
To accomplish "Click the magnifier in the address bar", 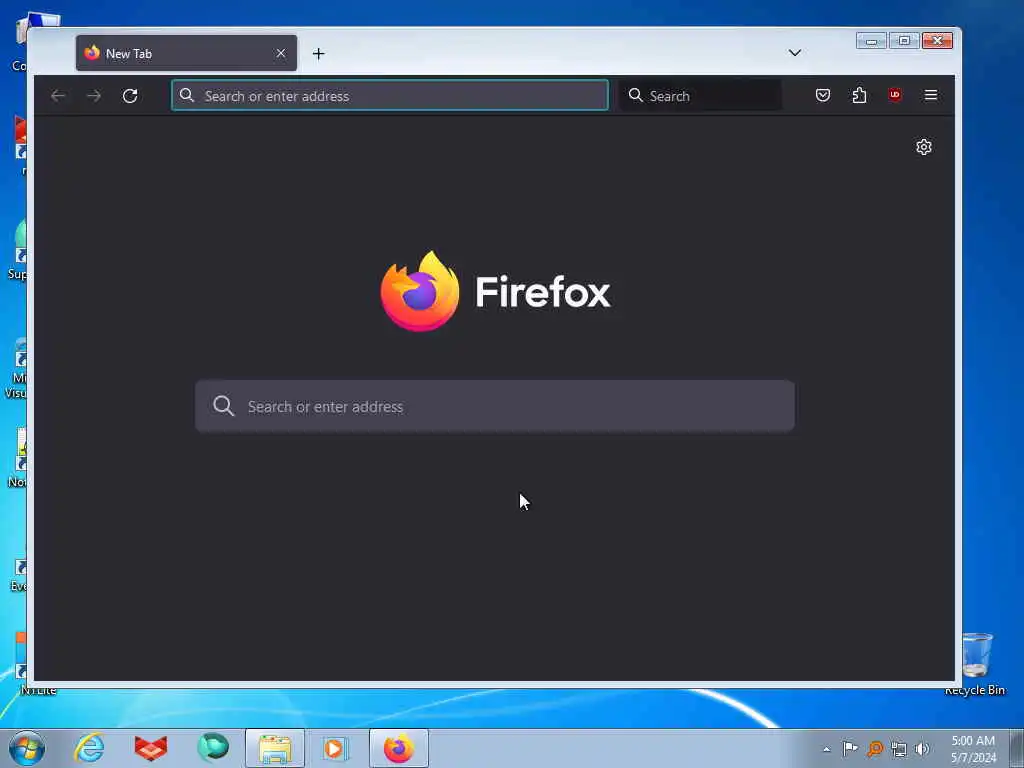I will tap(187, 95).
